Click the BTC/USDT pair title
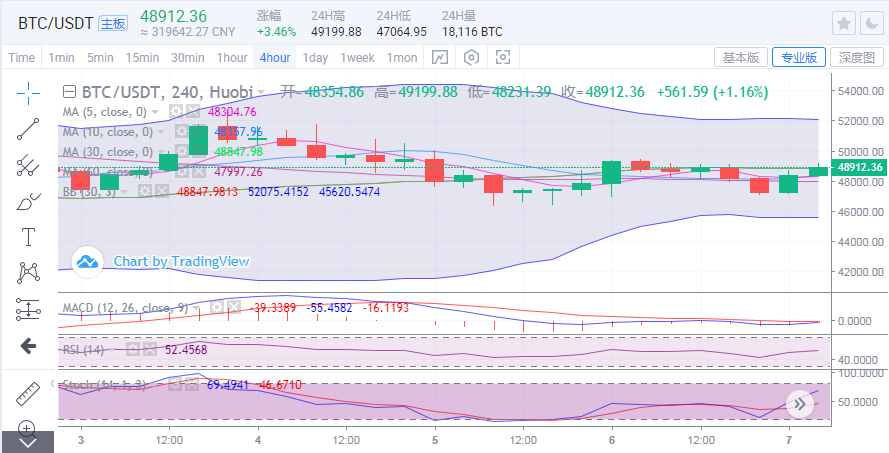889x453 pixels. tap(56, 23)
